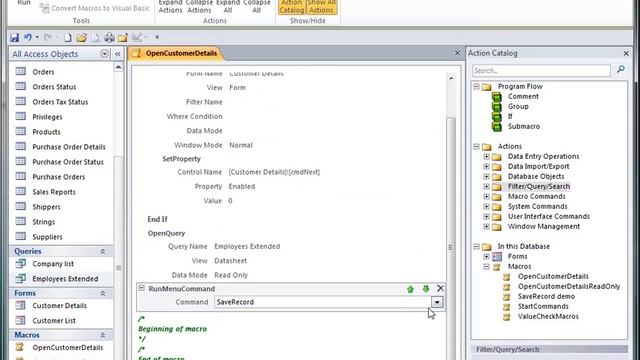Select Window Management folder

pyautogui.click(x=544, y=227)
